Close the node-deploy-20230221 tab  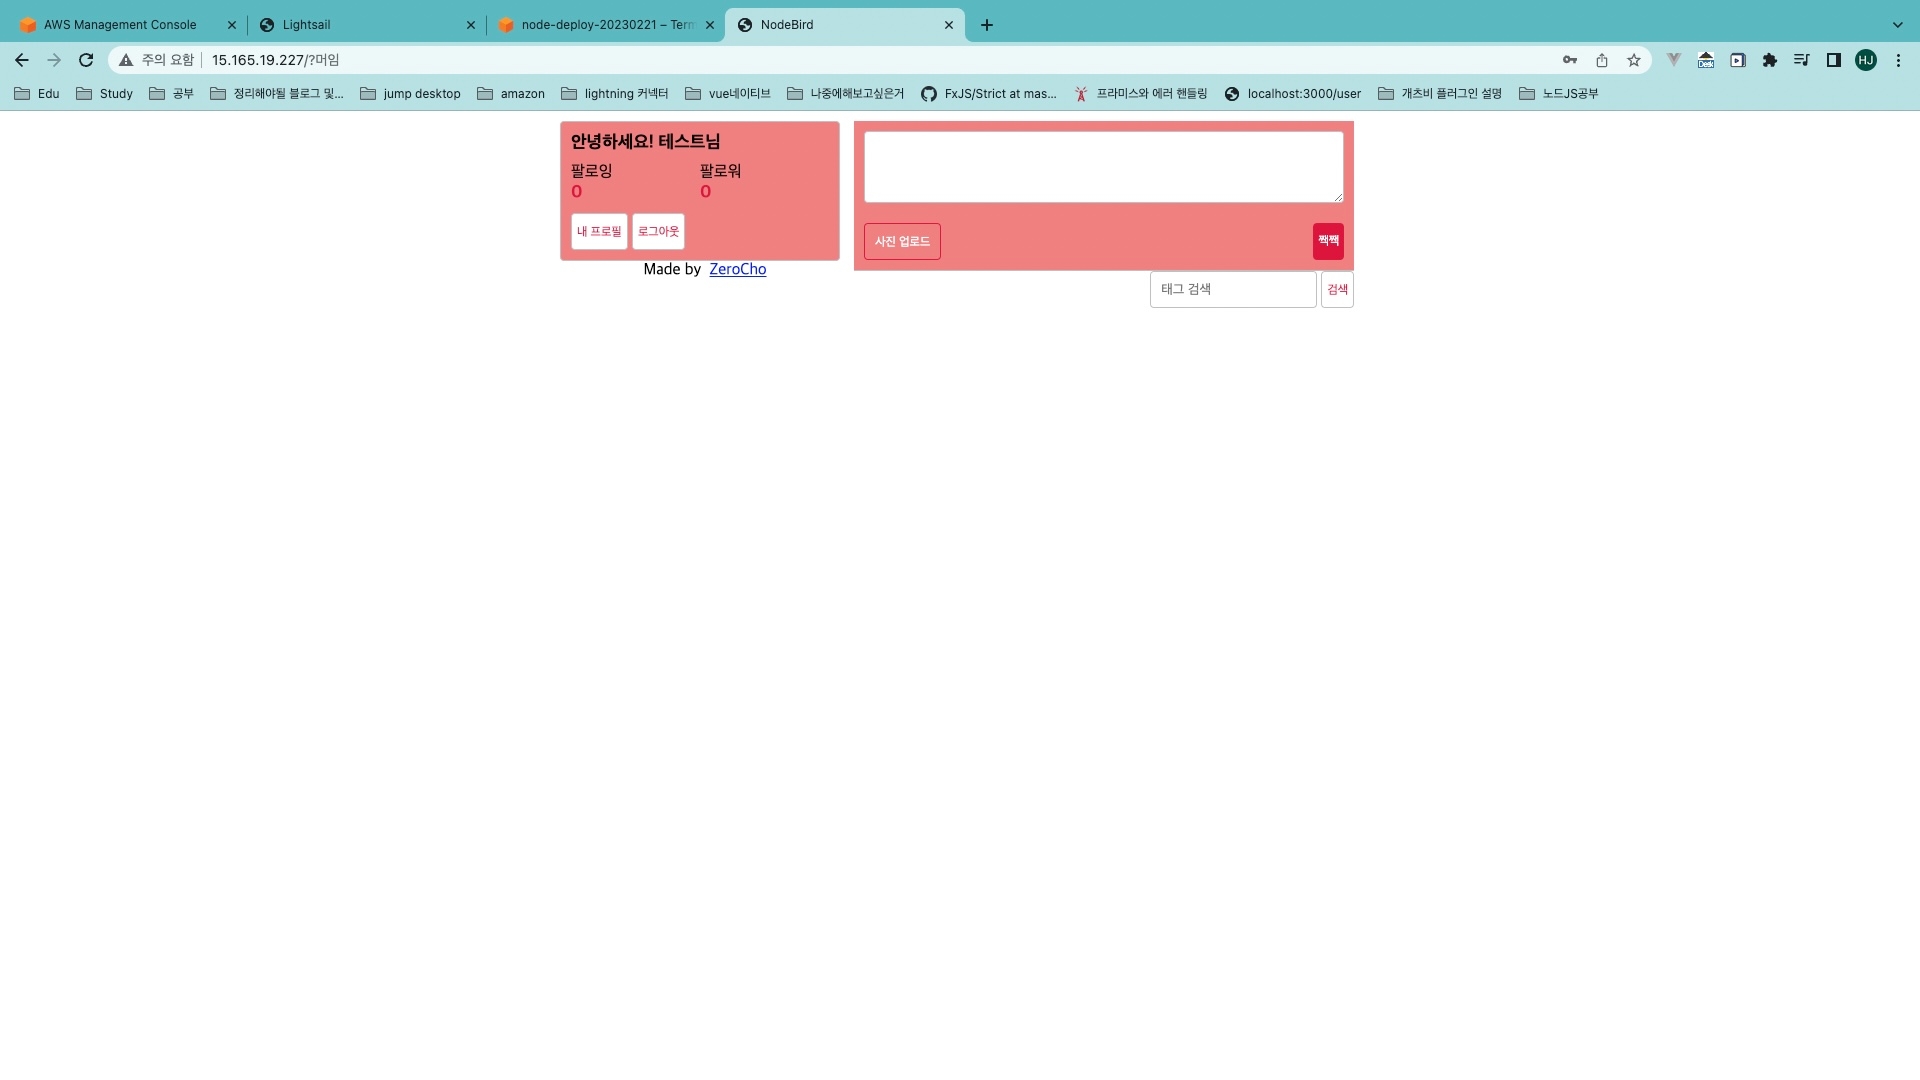pos(710,25)
